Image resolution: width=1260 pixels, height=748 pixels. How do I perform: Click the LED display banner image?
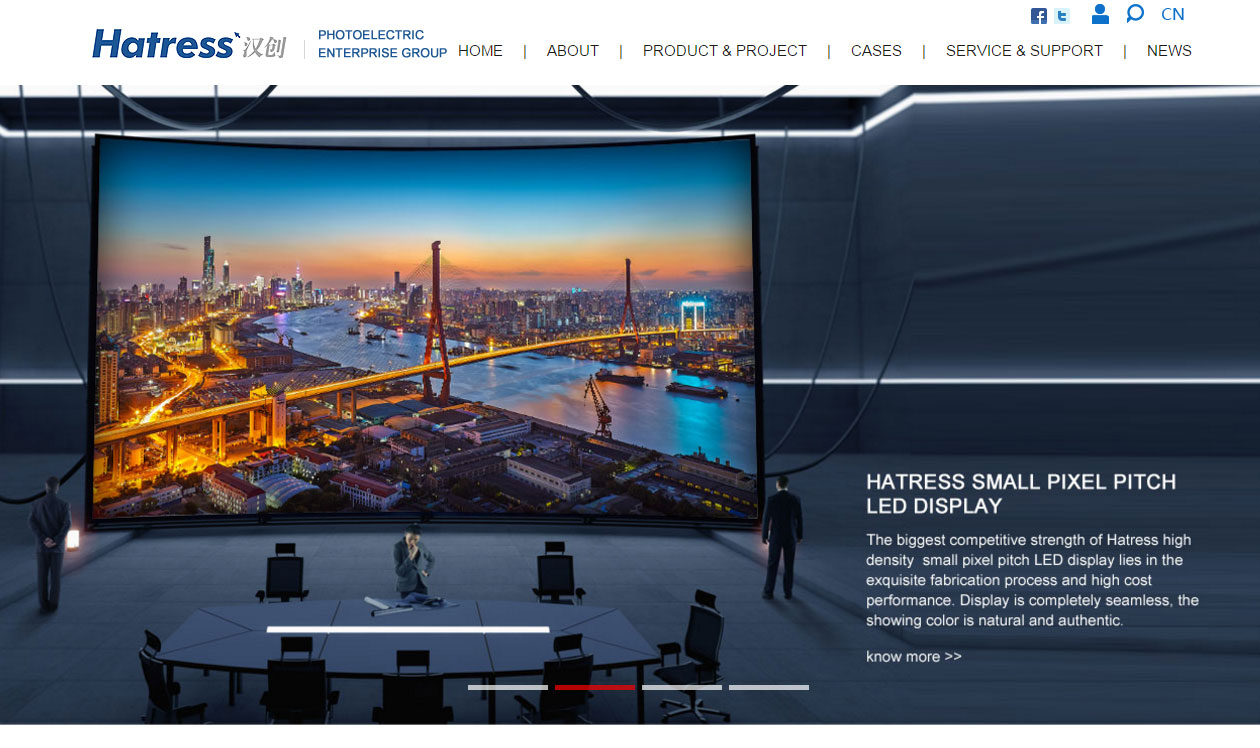630,404
